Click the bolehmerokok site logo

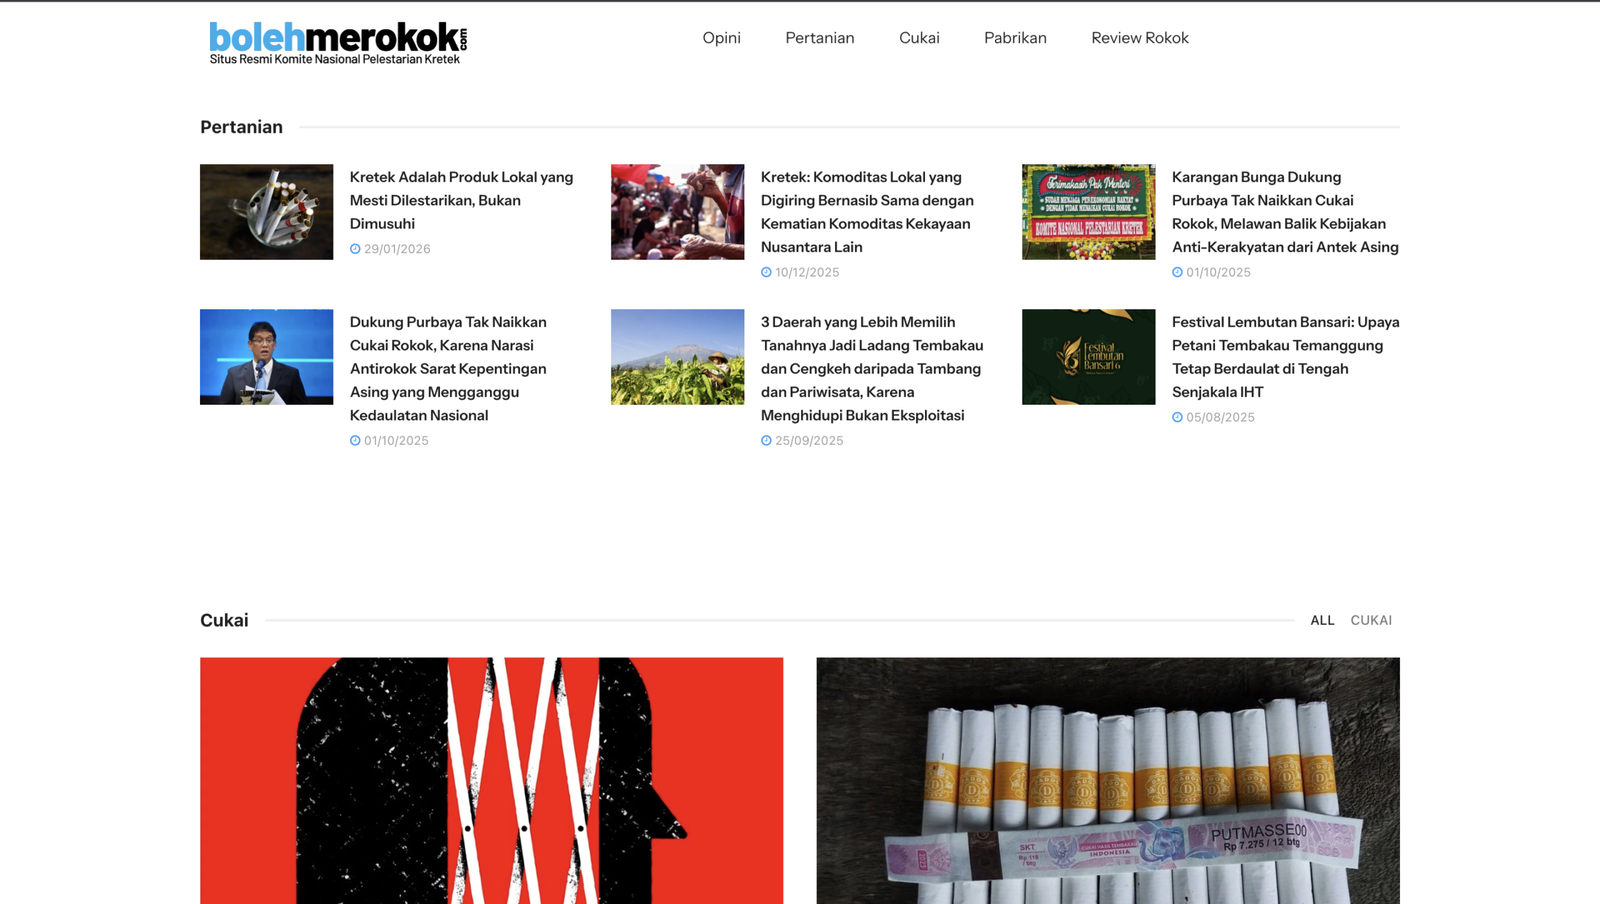[x=337, y=43]
